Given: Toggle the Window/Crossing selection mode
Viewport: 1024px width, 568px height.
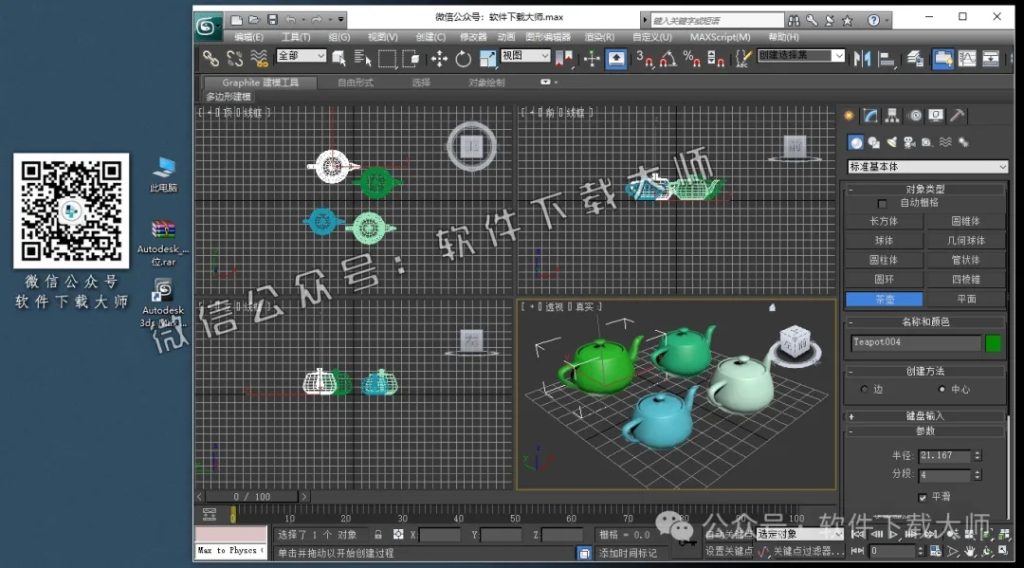Looking at the screenshot, I should 411,59.
